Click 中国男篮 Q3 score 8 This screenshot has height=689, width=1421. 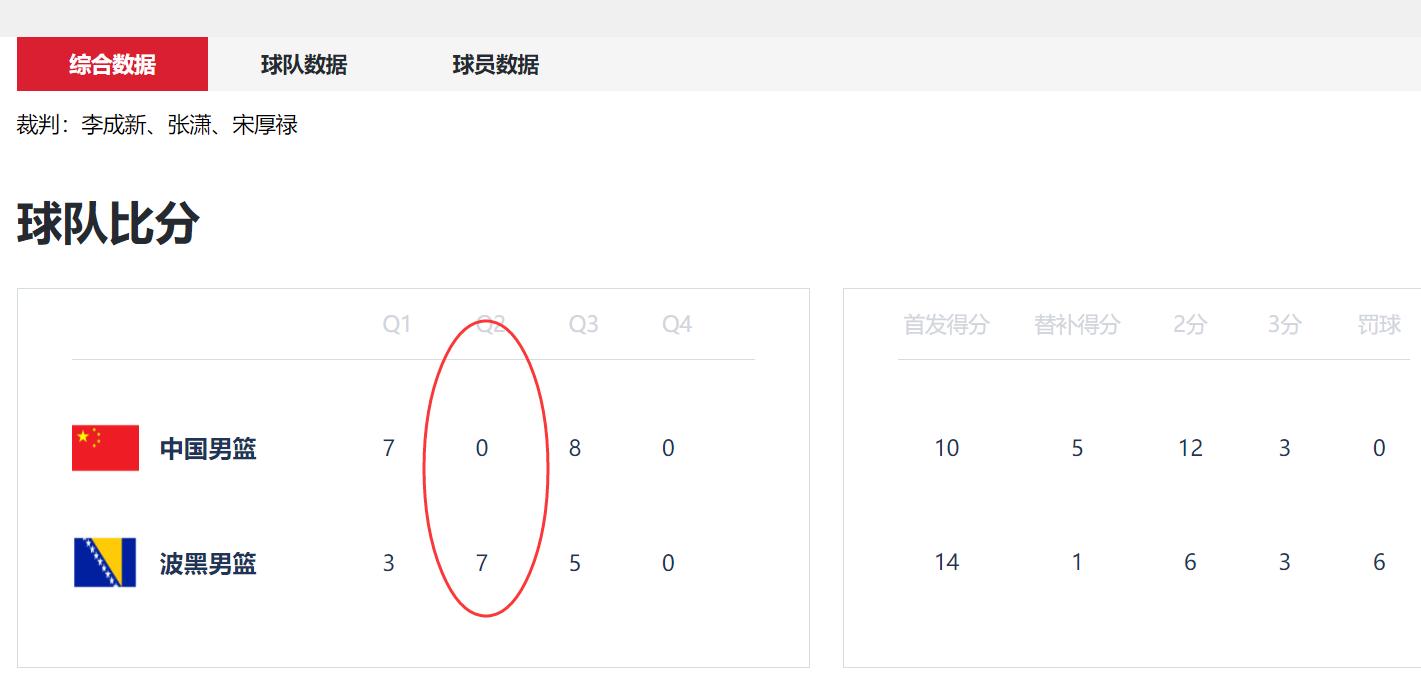(x=575, y=448)
